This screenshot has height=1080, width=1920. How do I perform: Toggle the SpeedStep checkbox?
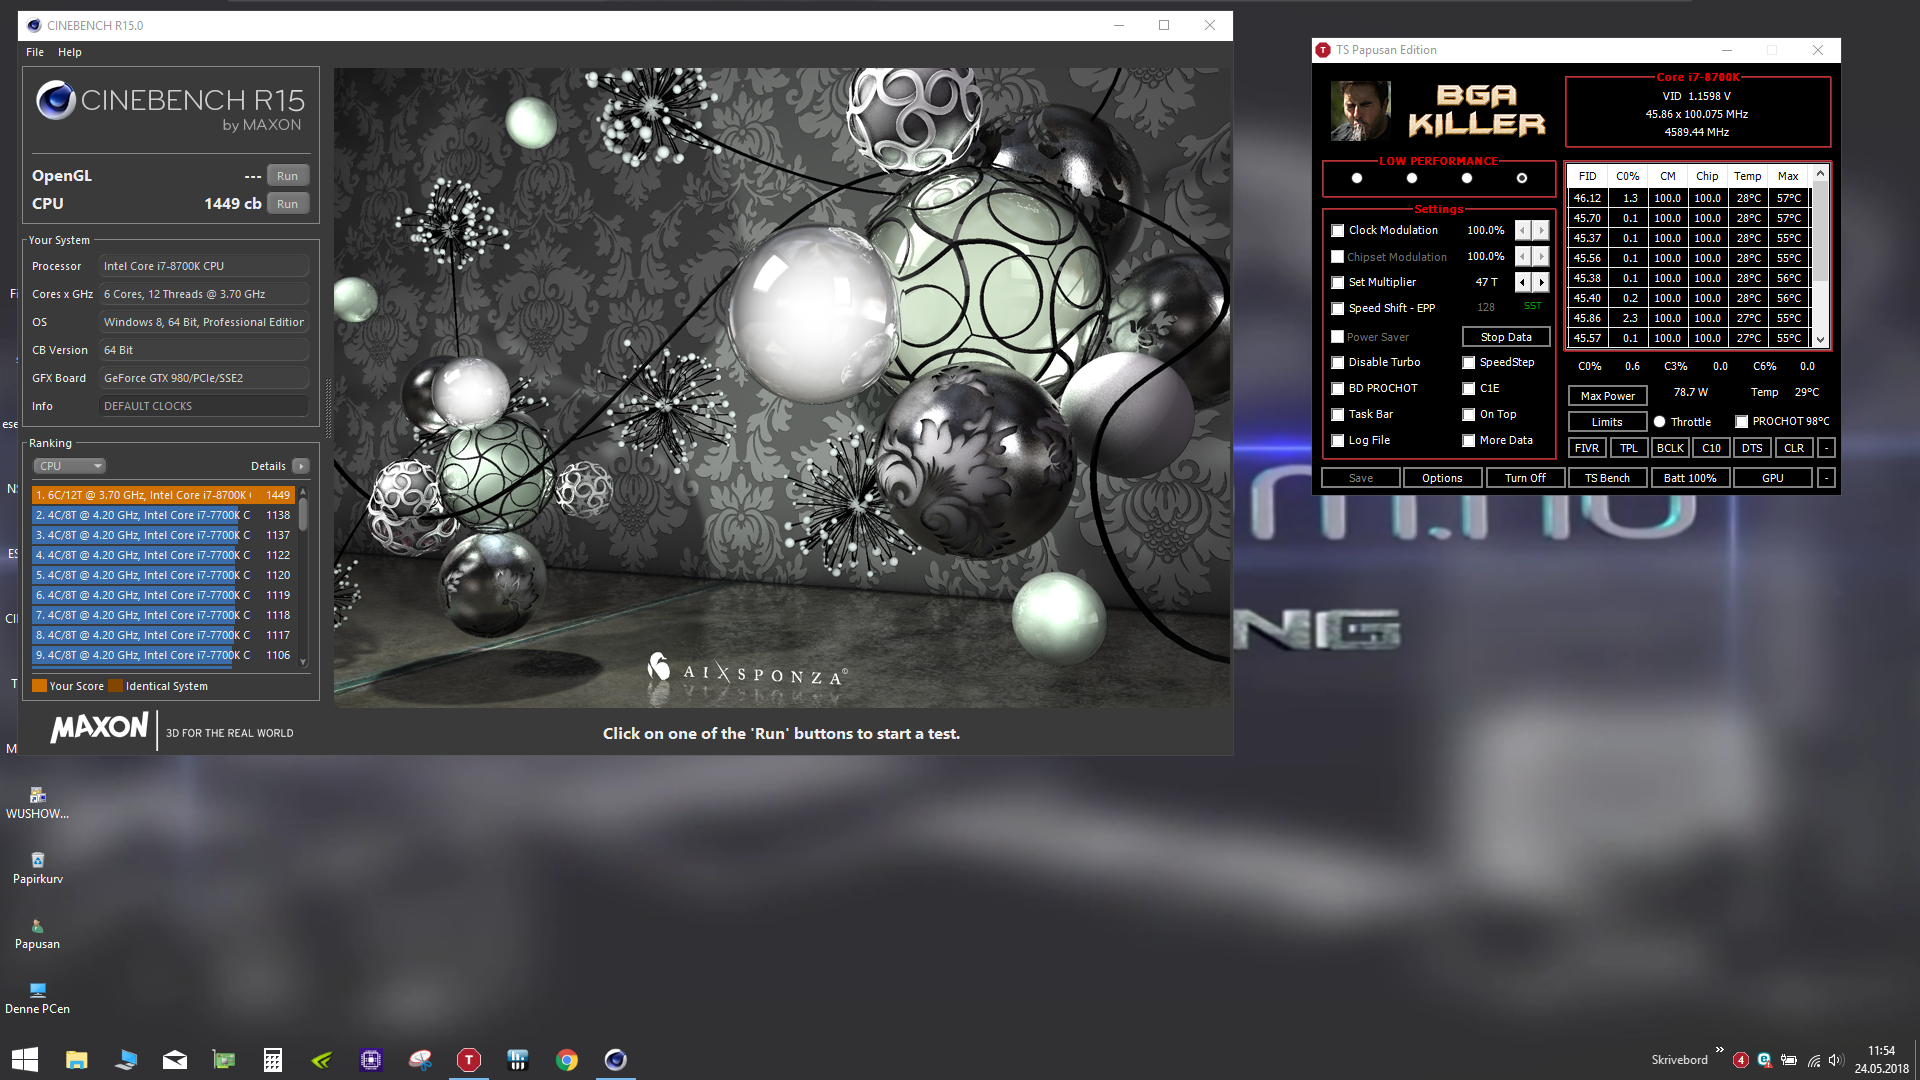point(1468,362)
